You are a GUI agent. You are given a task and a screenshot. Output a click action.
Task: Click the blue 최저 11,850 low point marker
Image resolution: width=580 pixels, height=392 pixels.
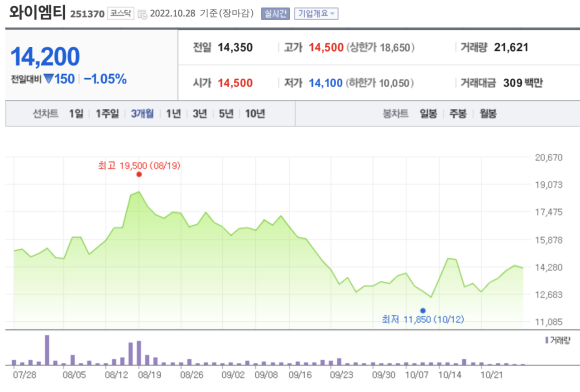click(x=423, y=311)
